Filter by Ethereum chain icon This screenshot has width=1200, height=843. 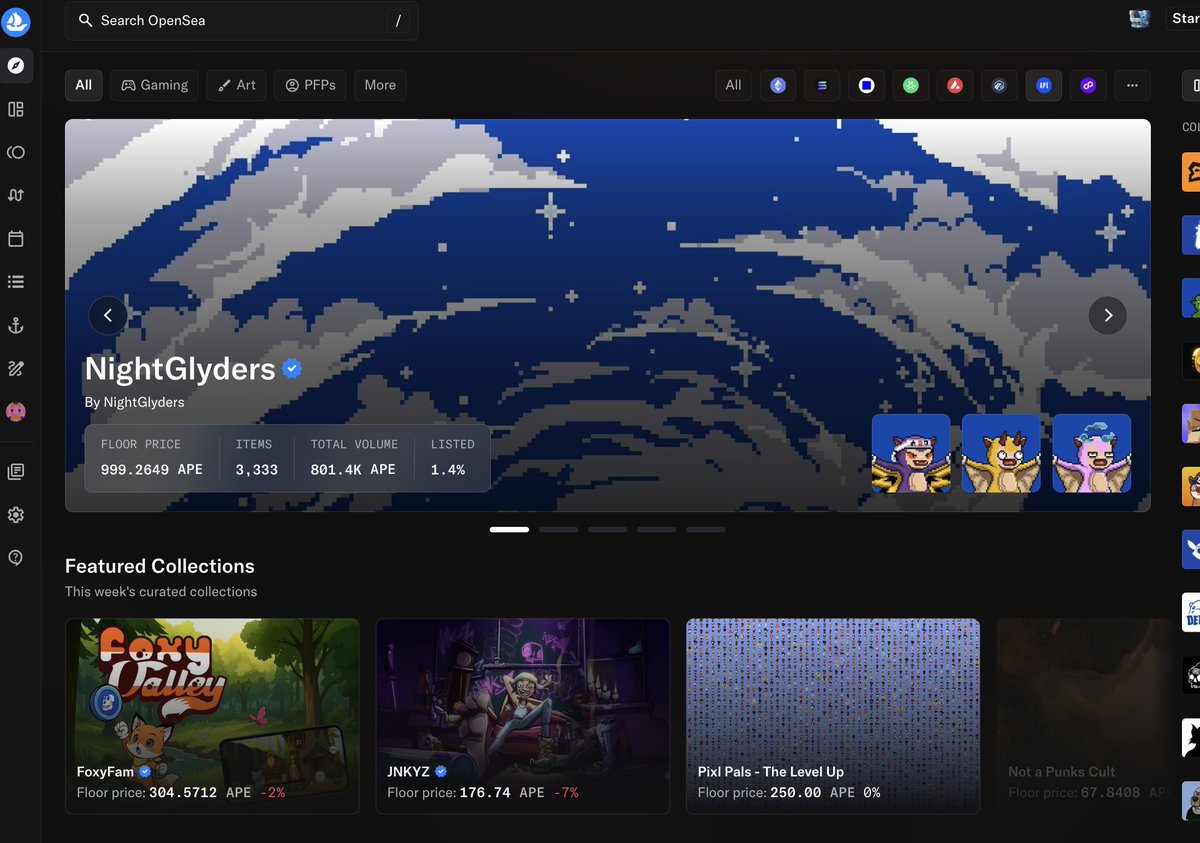click(x=778, y=85)
